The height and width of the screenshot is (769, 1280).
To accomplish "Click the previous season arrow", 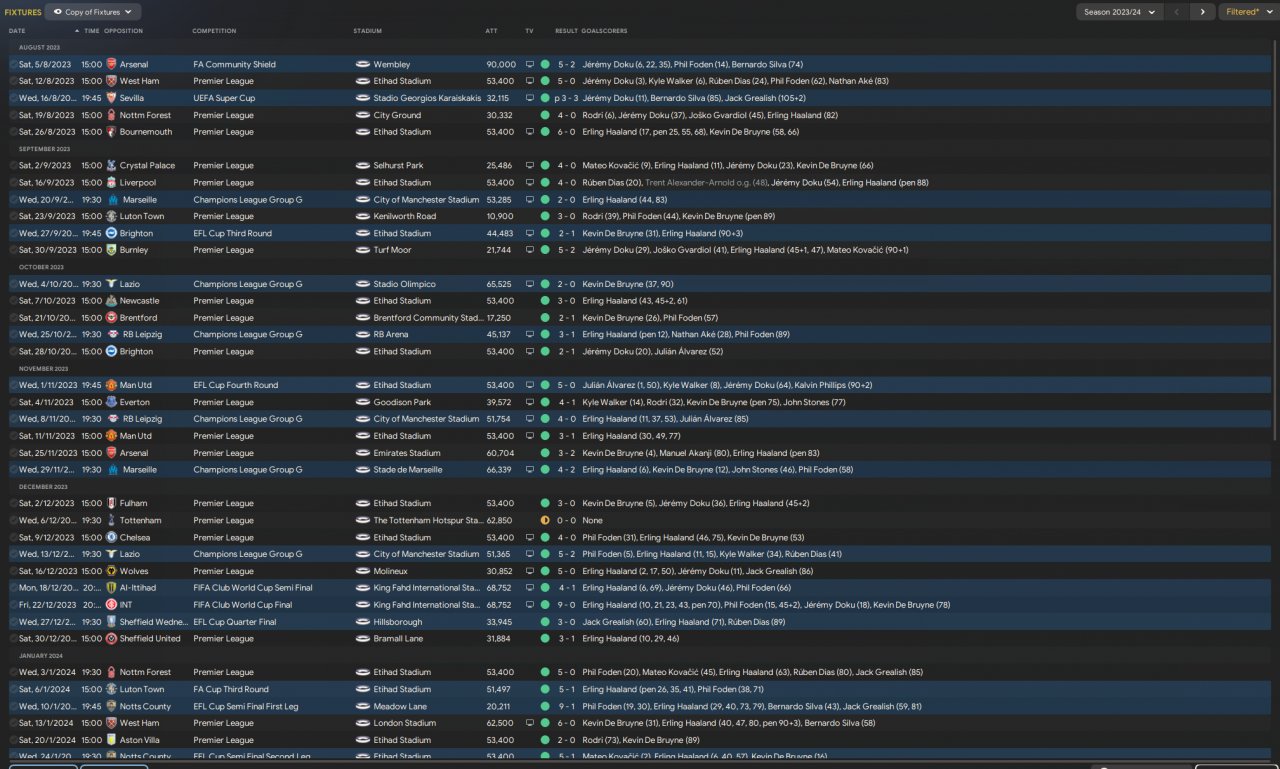I will point(1177,12).
